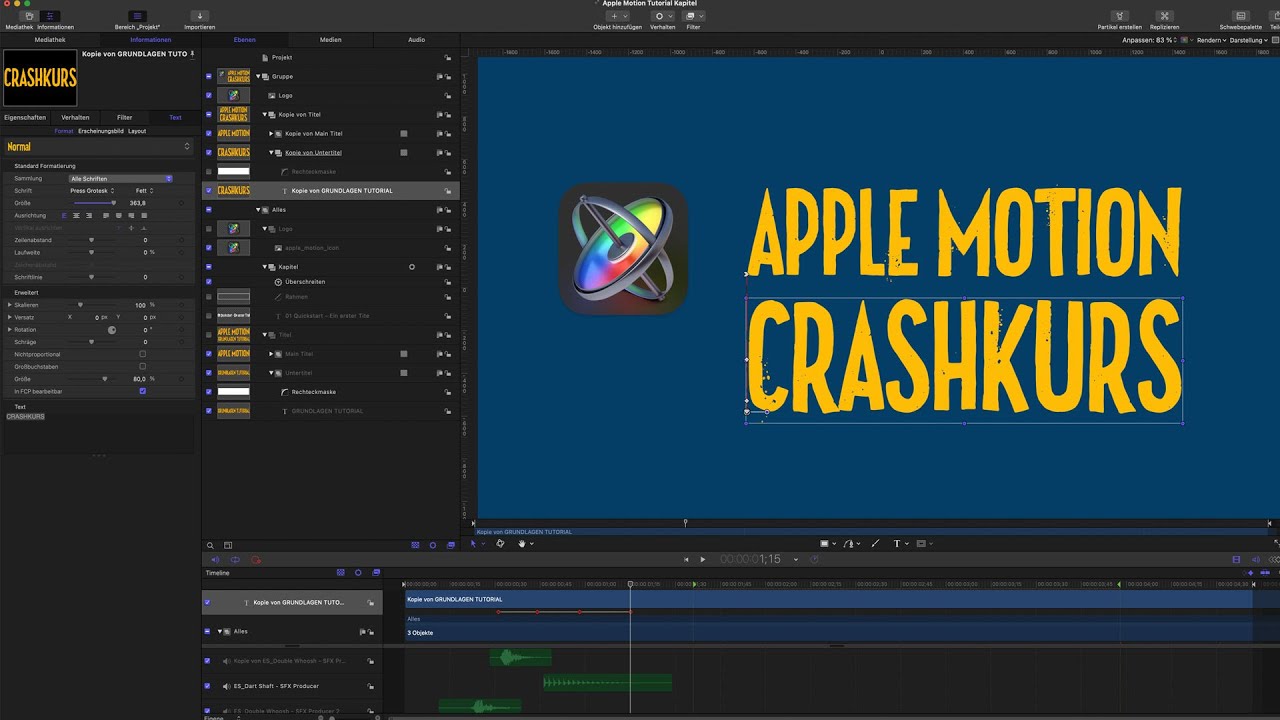Screen dimensions: 1280x720
Task: Select the rectangle mask tool
Action: coord(920,544)
